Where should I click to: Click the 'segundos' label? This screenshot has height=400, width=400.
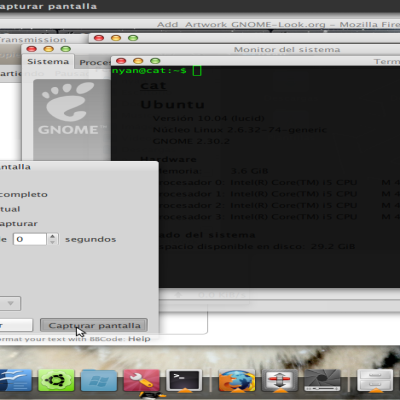coord(90,239)
